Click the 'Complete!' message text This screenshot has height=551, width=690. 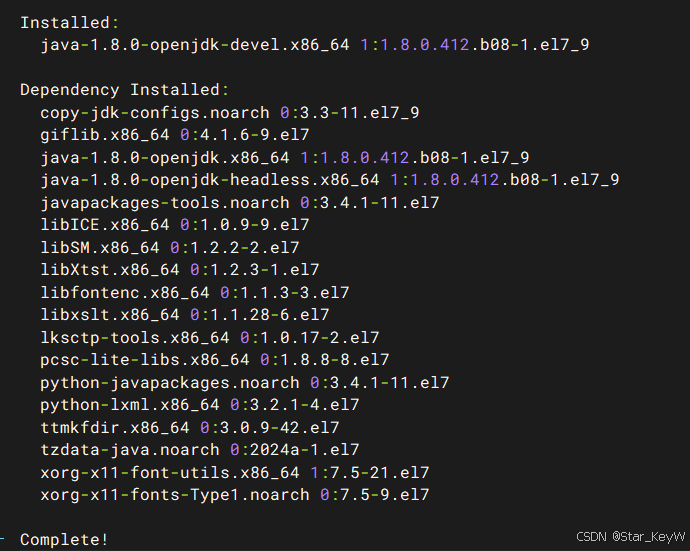[64, 540]
